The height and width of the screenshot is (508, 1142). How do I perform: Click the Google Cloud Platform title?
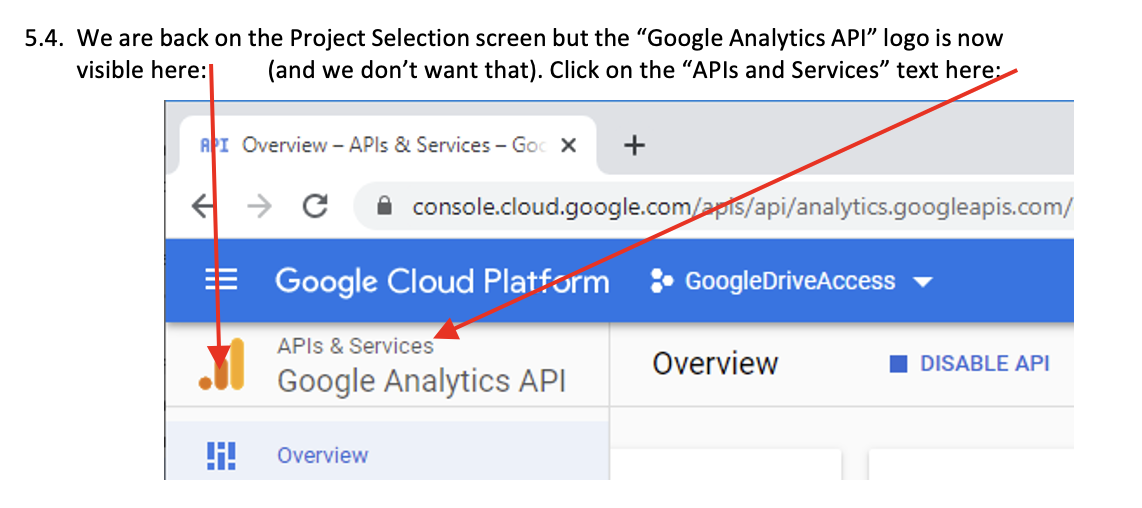tap(441, 281)
